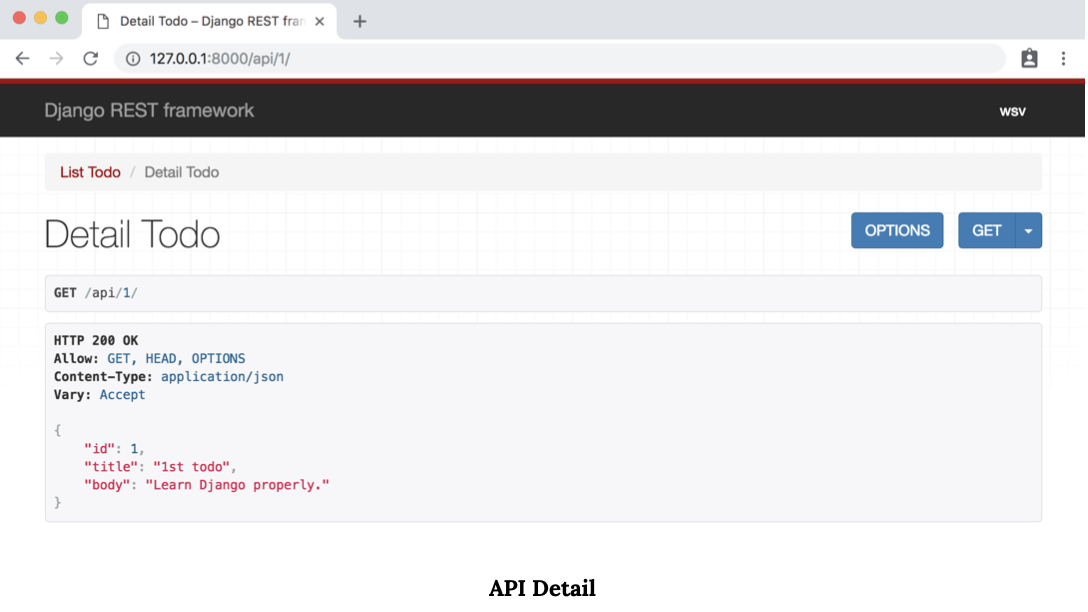This screenshot has width=1088, height=612.
Task: Click the red macOS close window button
Action: [x=19, y=18]
